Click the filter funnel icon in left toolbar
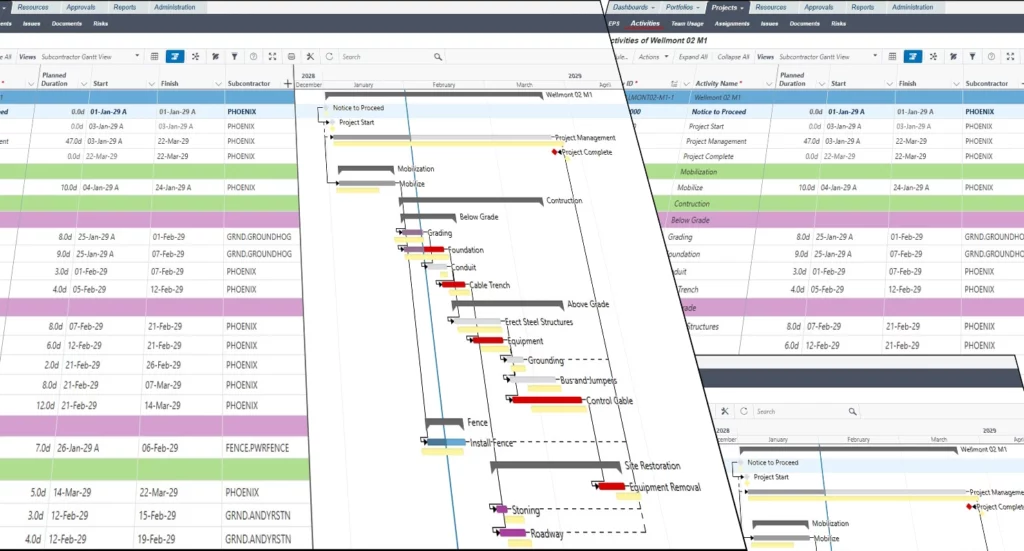1024x551 pixels. 234,57
